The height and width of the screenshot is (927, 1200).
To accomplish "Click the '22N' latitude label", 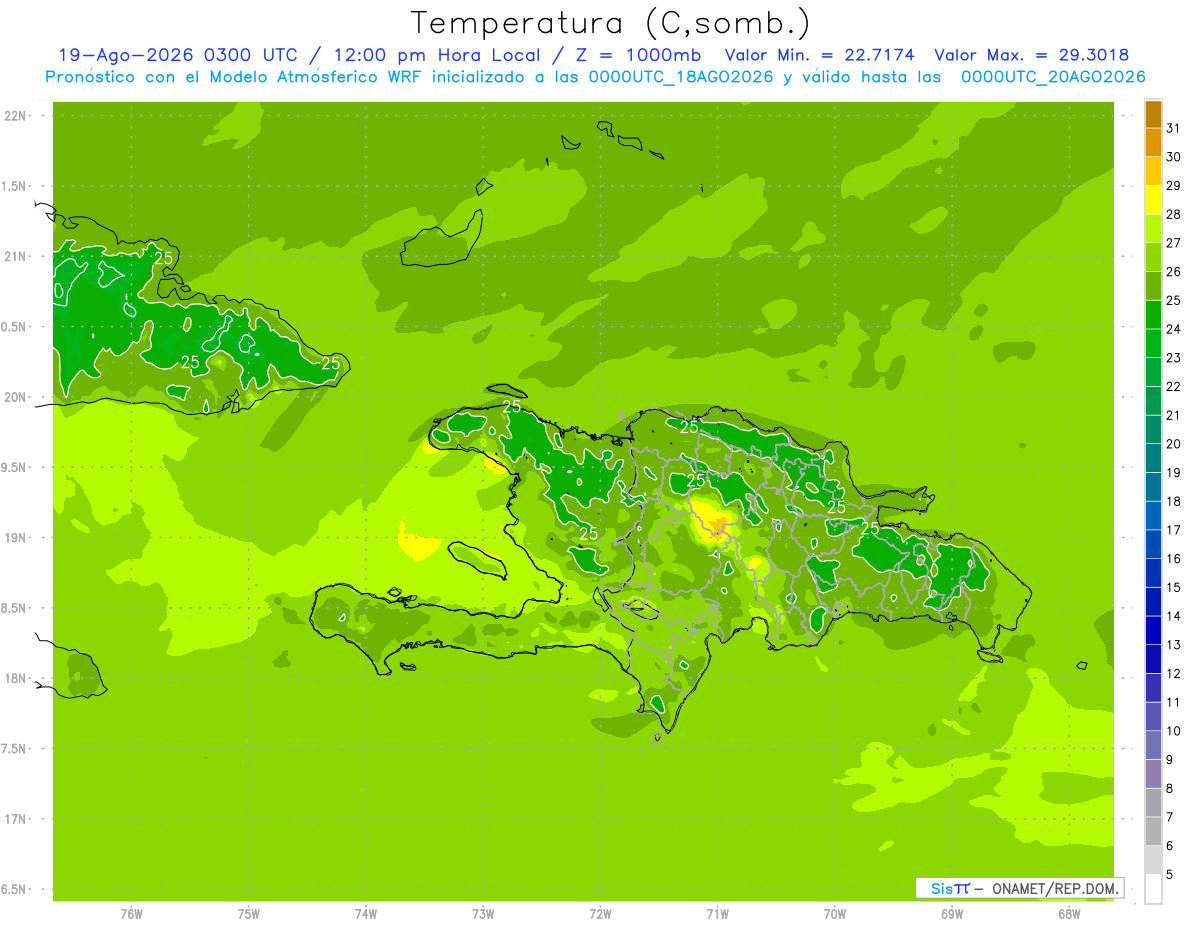I will [x=15, y=116].
